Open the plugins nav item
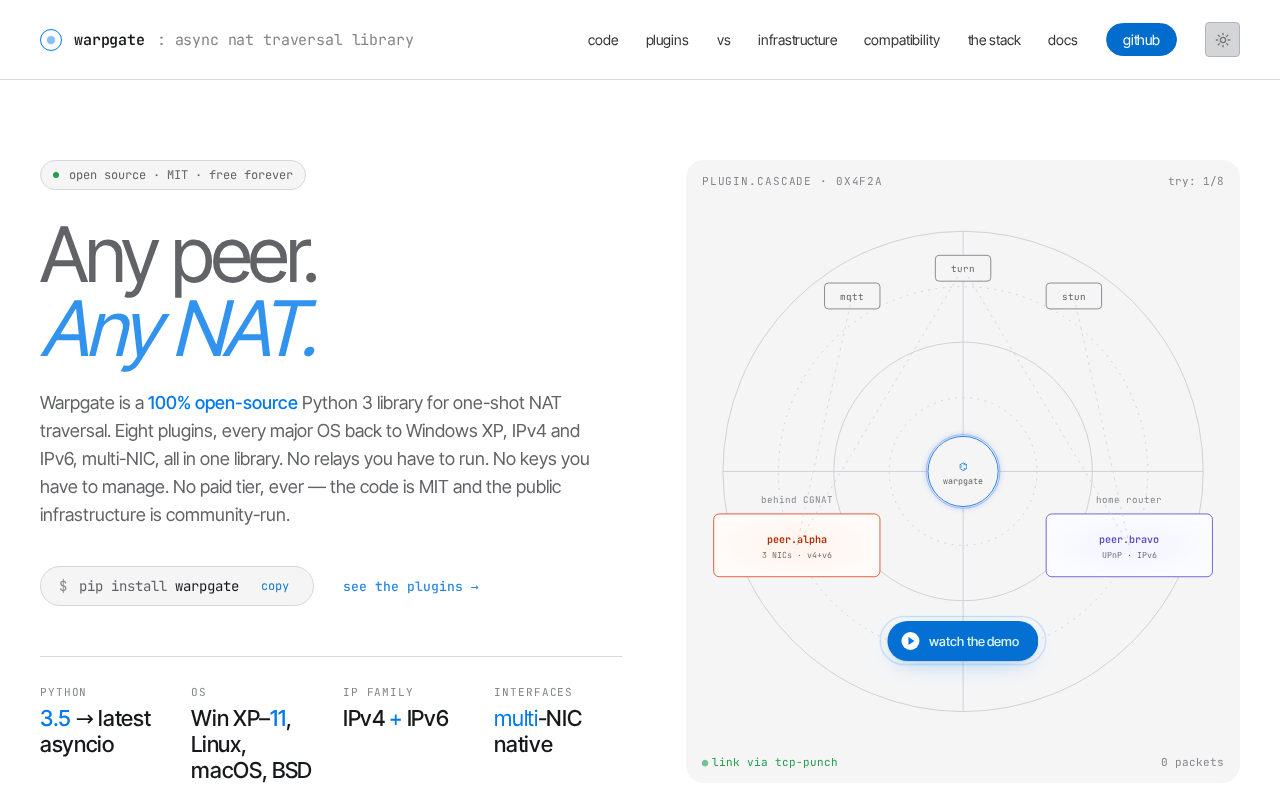1280x800 pixels. tap(667, 40)
